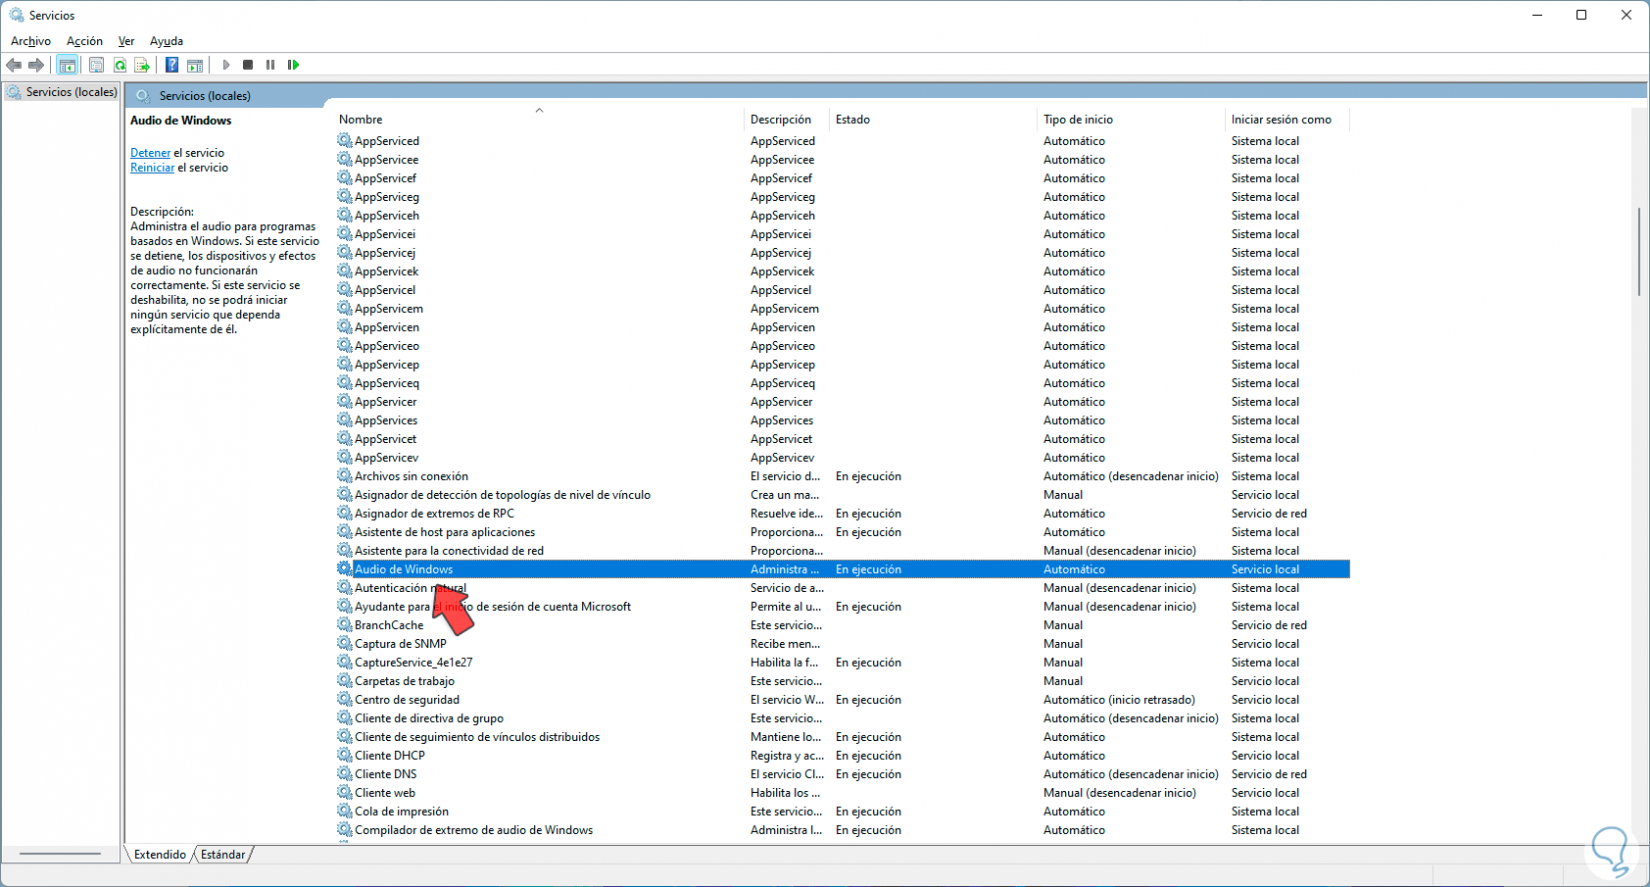
Task: Select Asignador de detección de topologías service
Action: (x=502, y=495)
